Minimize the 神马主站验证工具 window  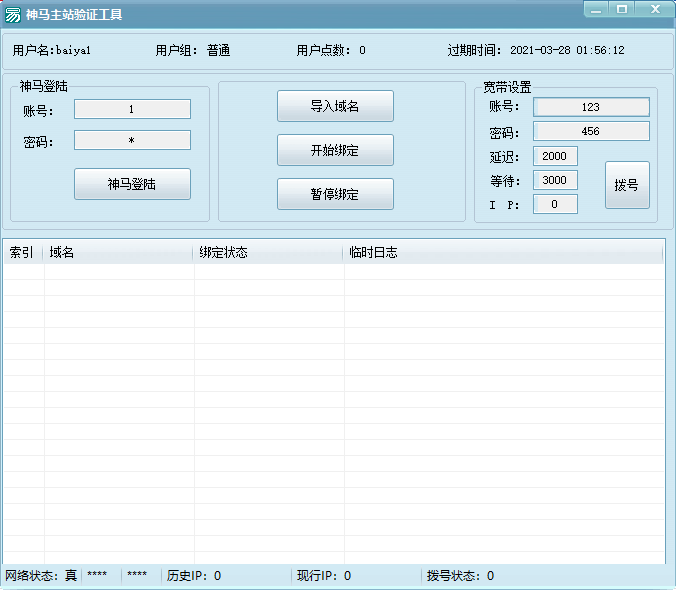[596, 9]
